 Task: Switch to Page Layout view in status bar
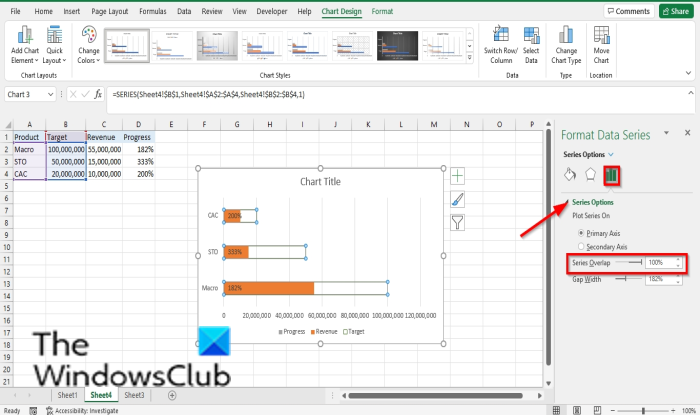(x=577, y=410)
